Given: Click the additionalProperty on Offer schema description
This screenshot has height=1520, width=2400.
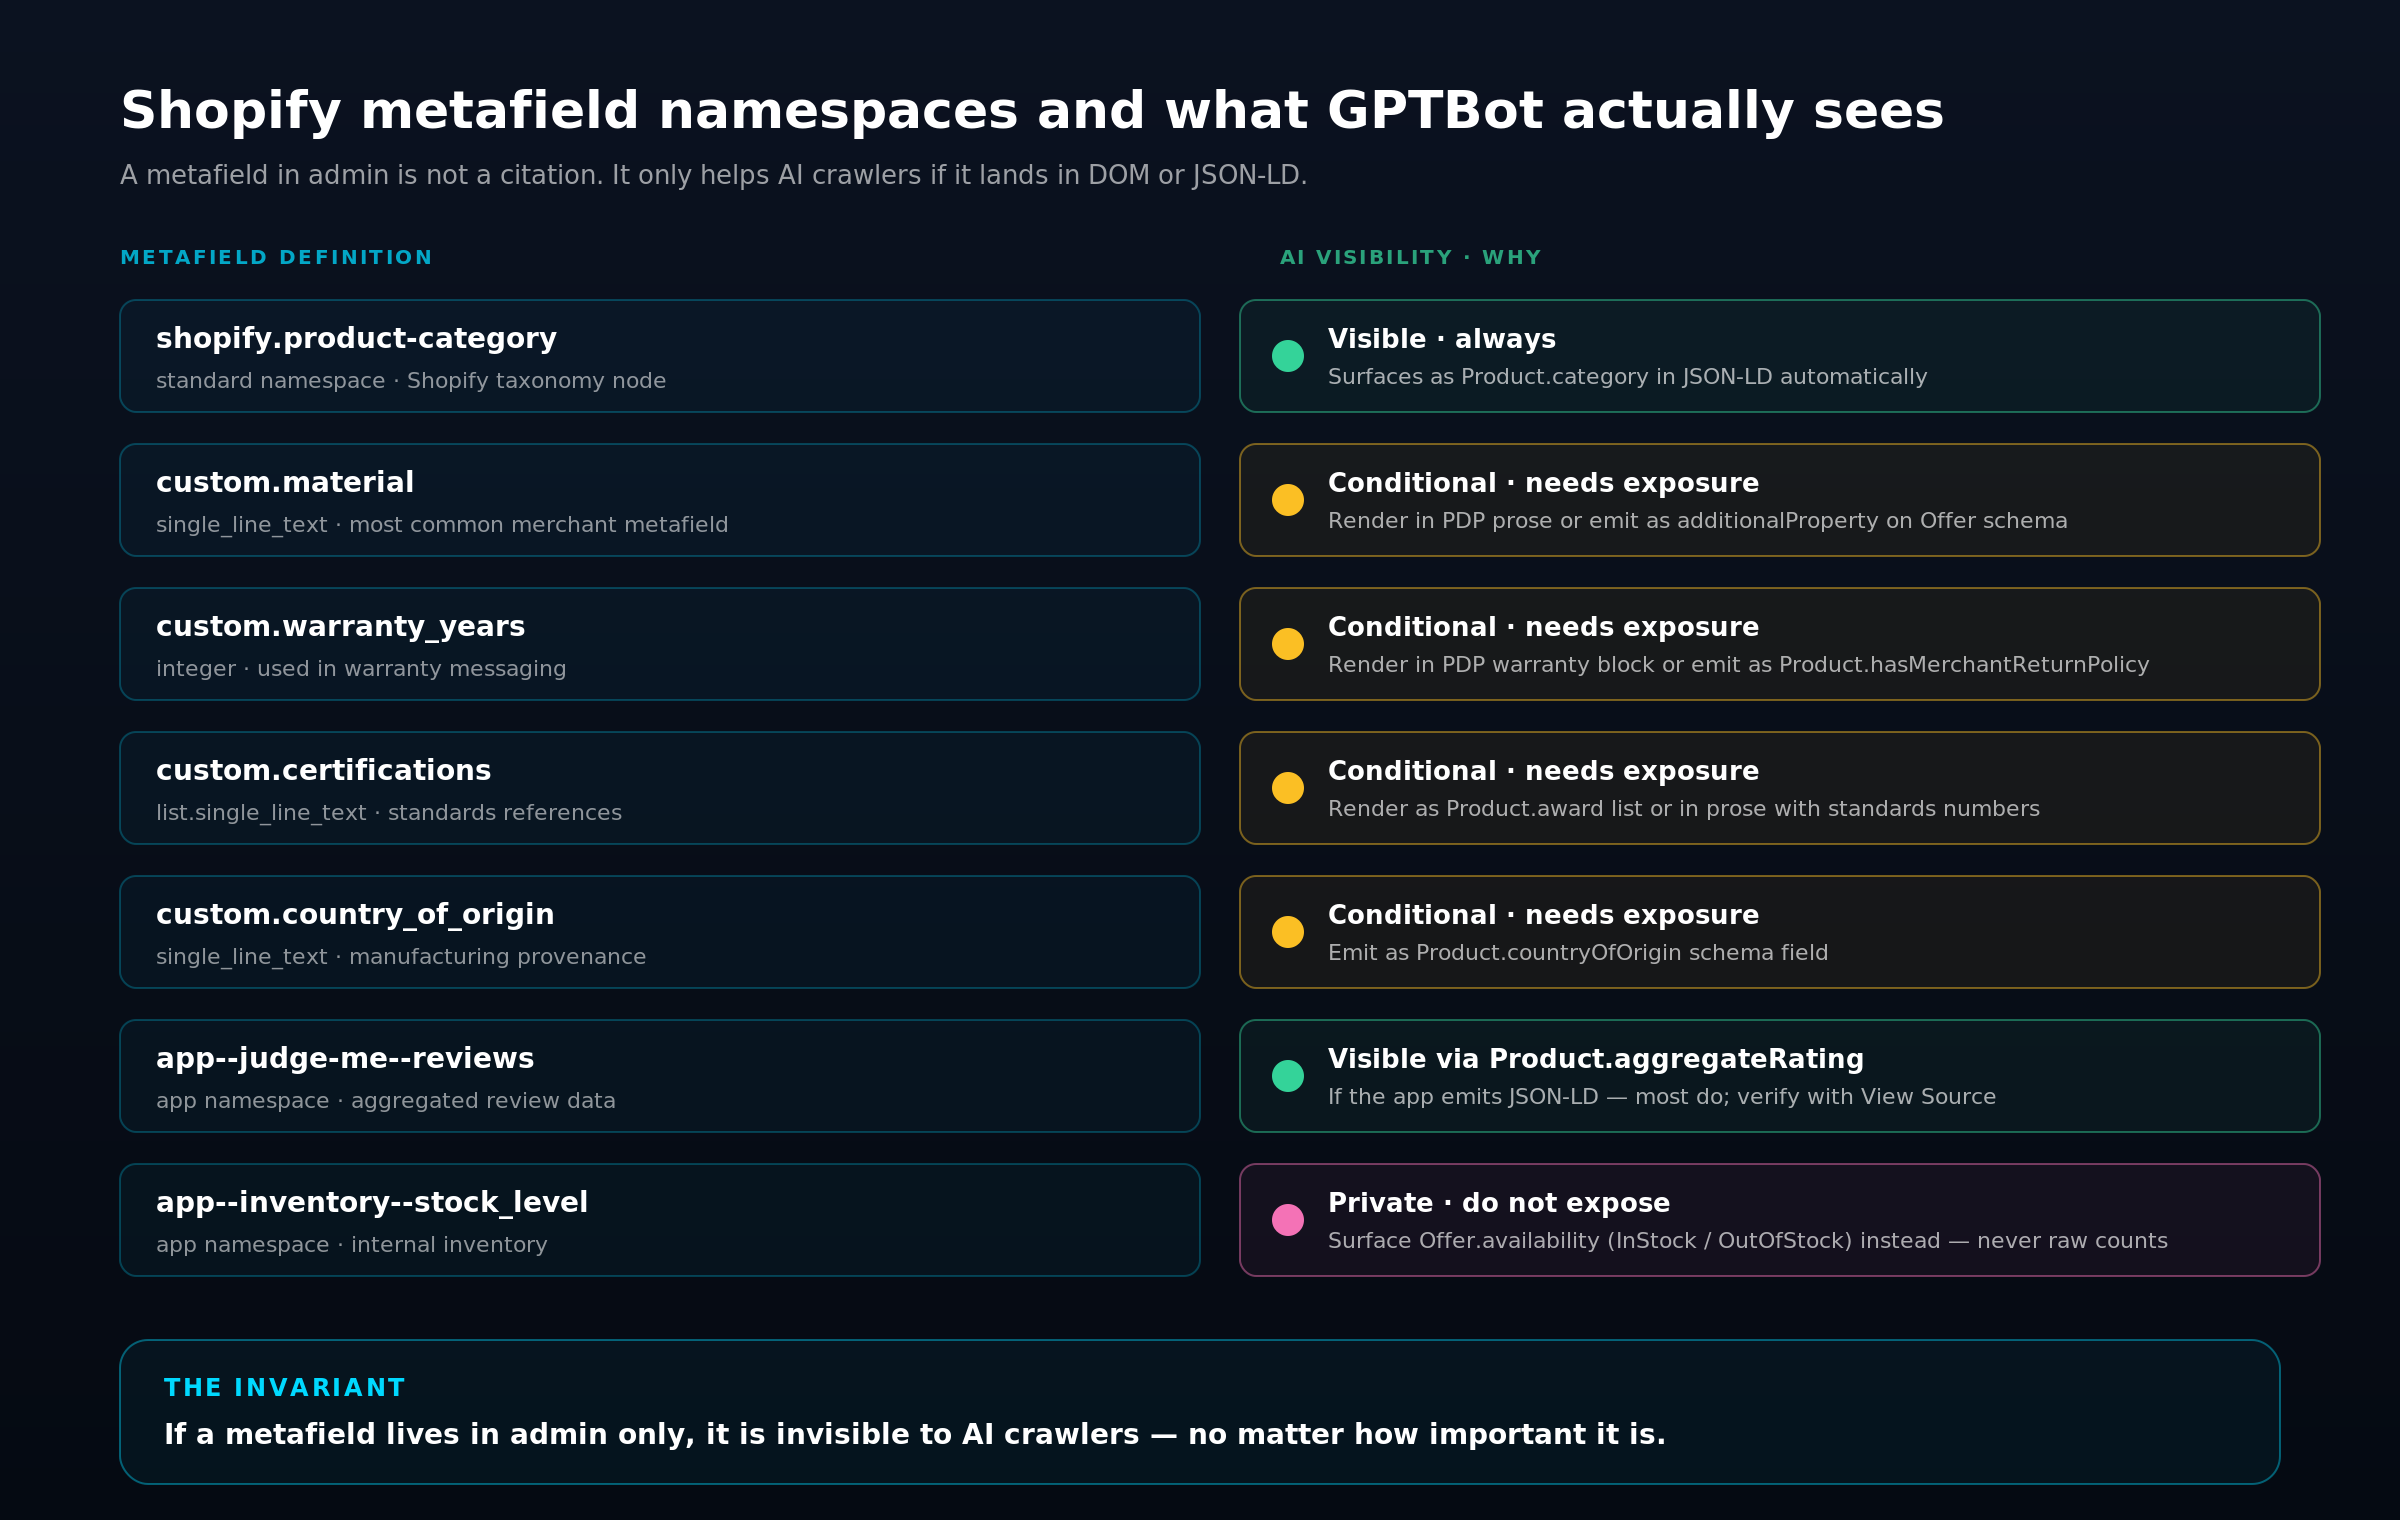Looking at the screenshot, I should pos(1698,521).
